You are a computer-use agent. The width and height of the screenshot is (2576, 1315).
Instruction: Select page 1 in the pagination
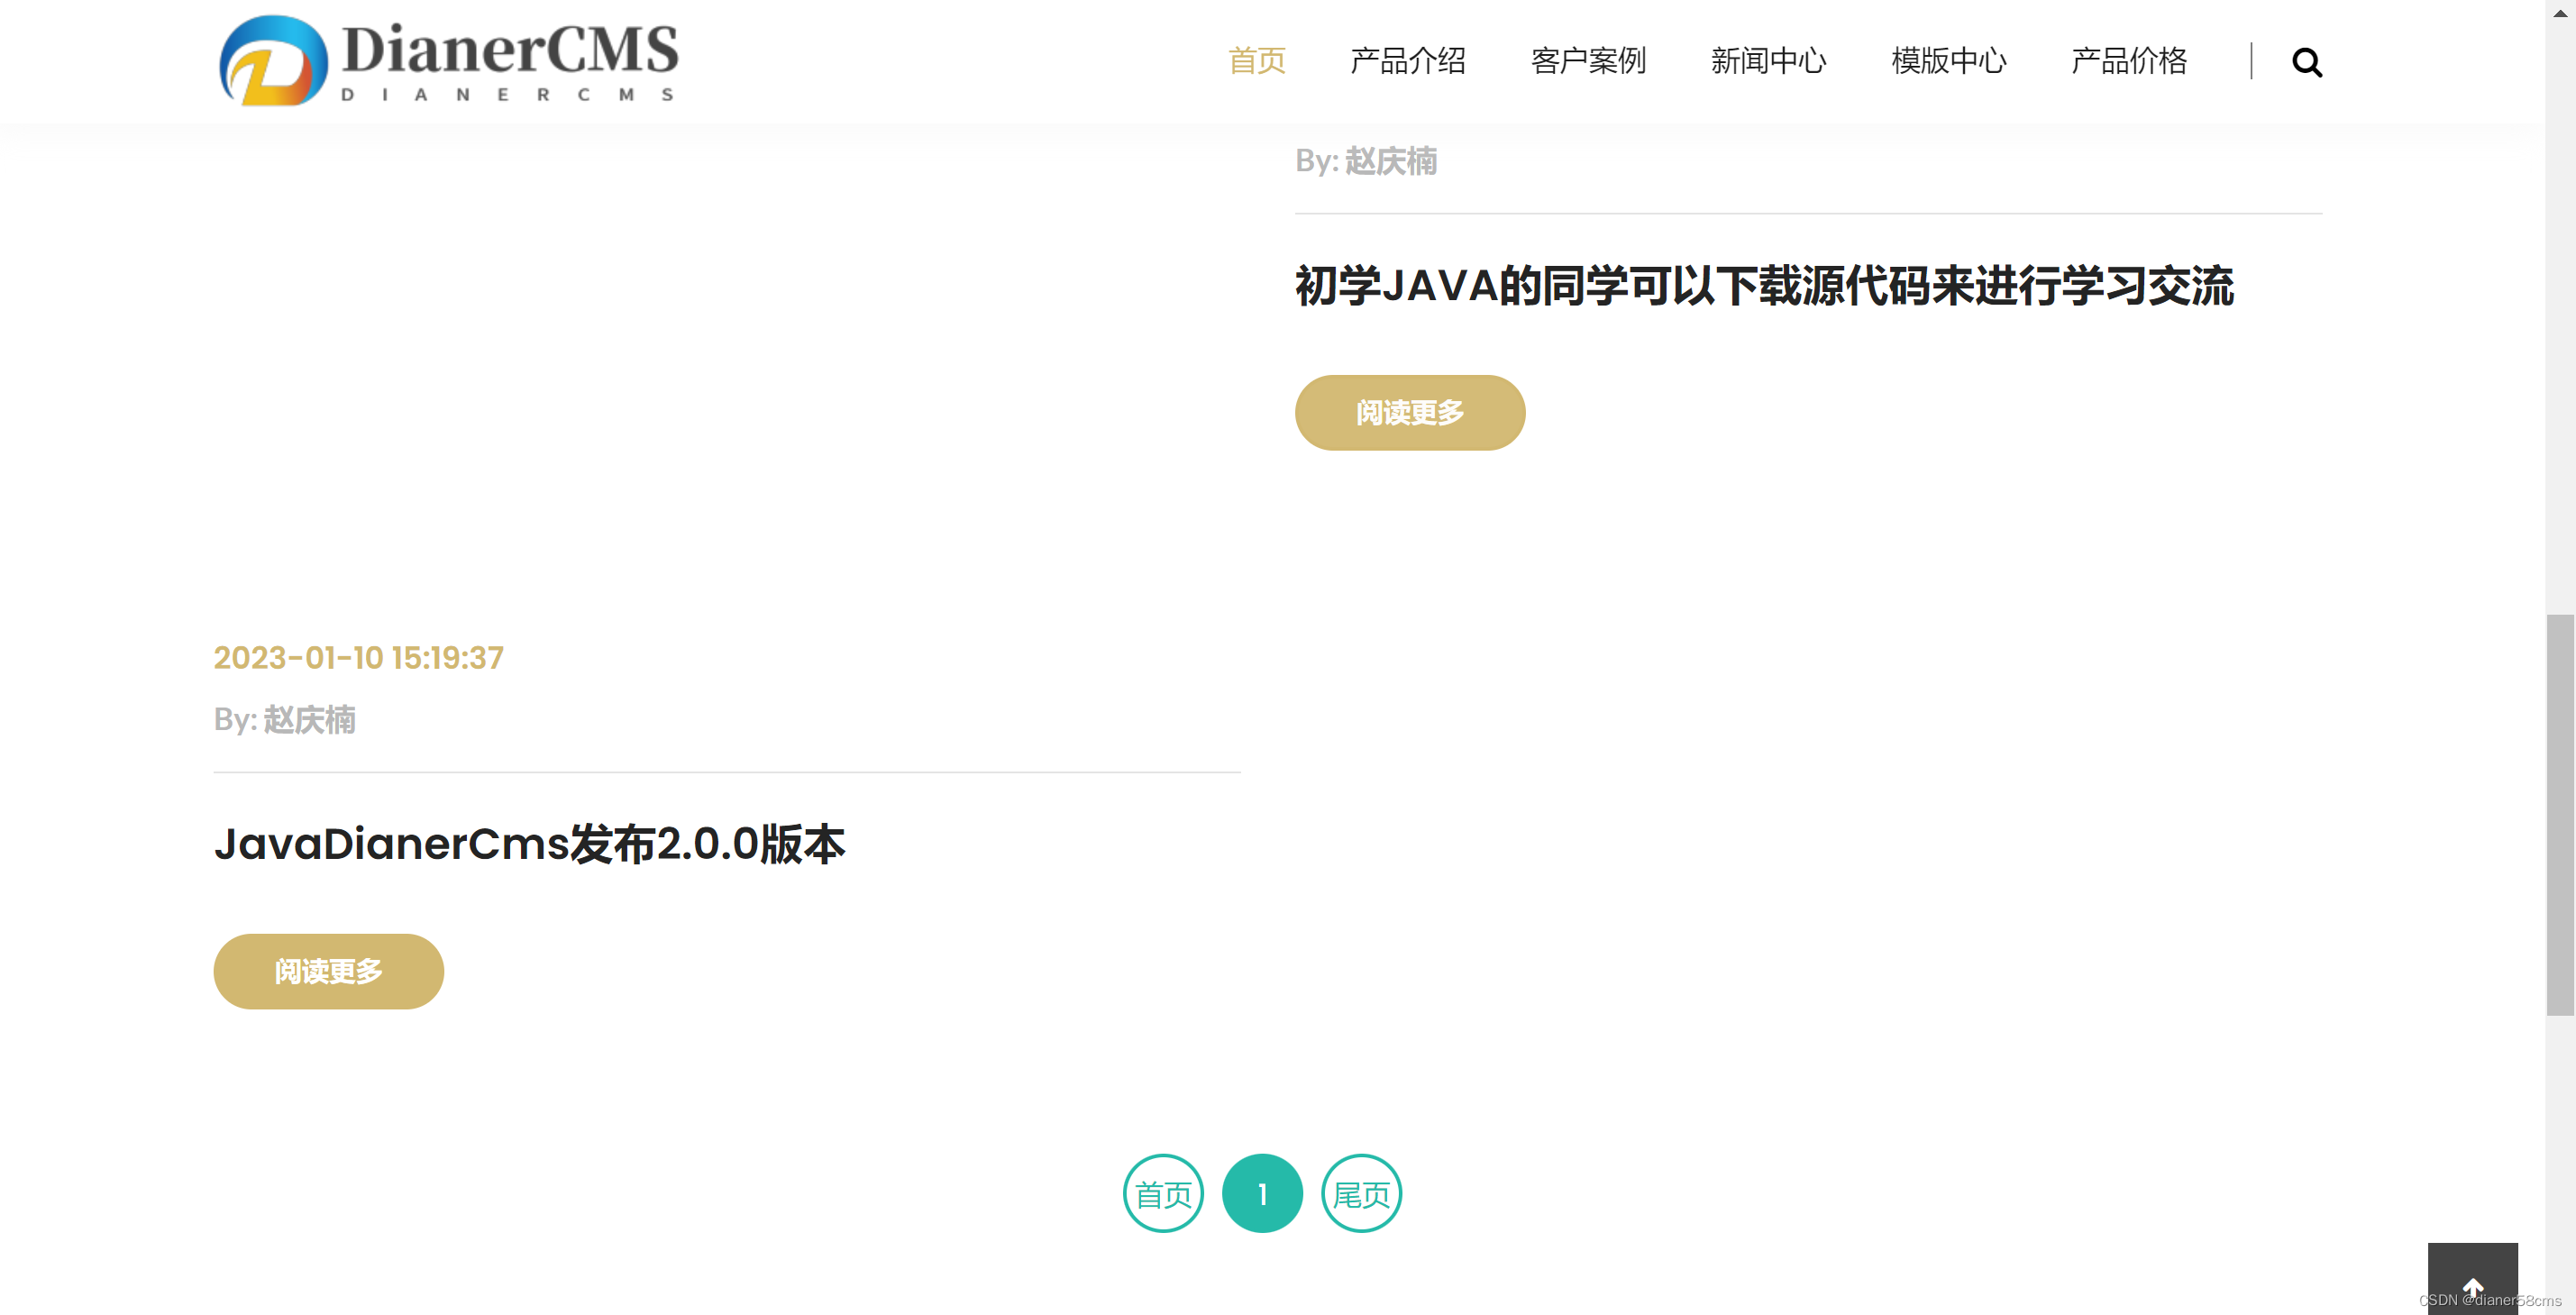point(1261,1193)
